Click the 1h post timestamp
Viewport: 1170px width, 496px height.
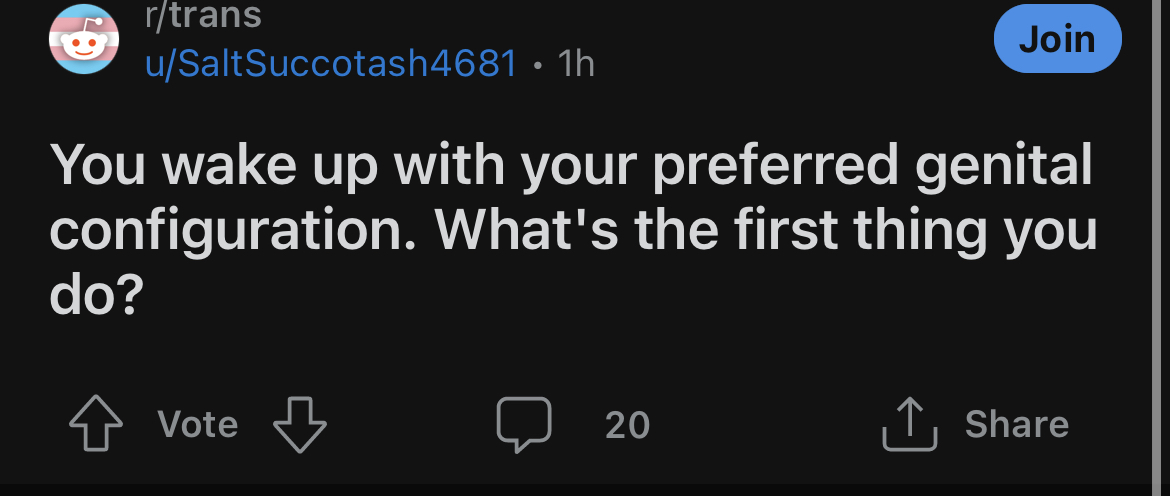pos(576,63)
